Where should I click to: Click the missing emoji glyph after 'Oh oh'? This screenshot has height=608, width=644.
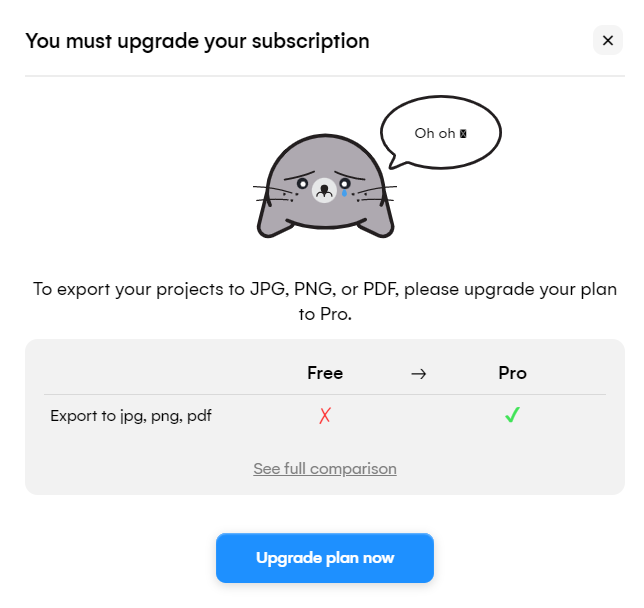tap(463, 134)
